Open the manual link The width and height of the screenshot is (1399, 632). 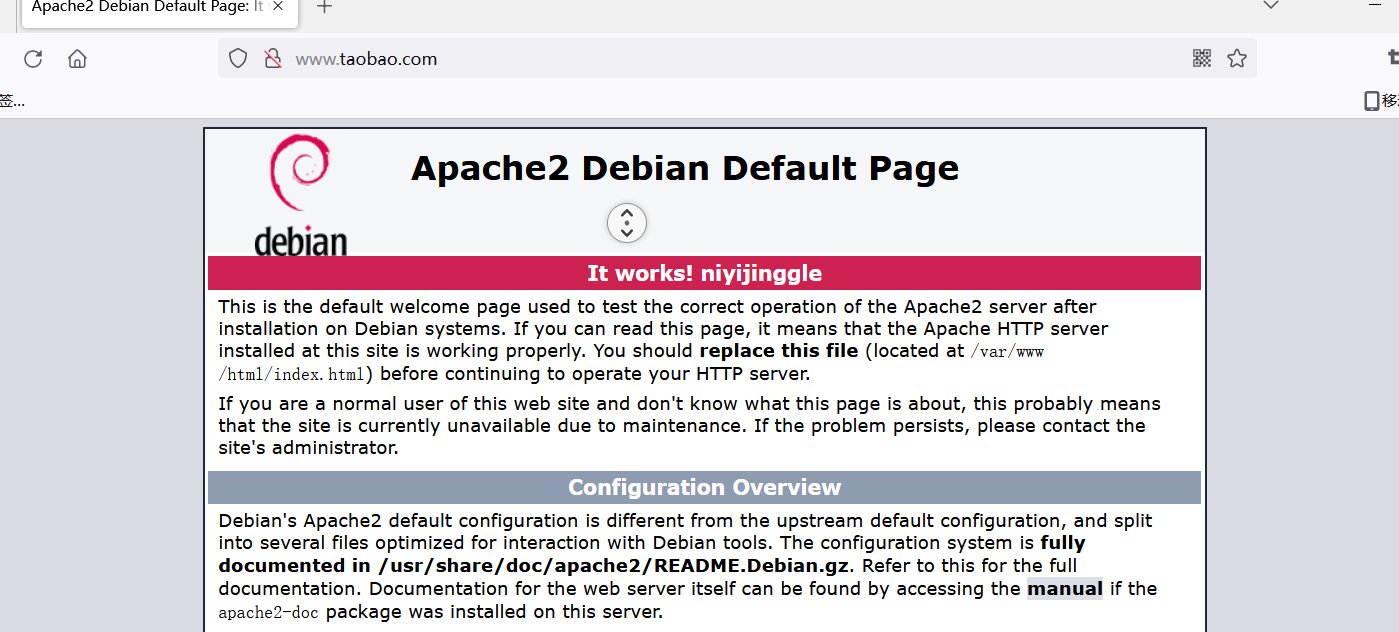1065,589
